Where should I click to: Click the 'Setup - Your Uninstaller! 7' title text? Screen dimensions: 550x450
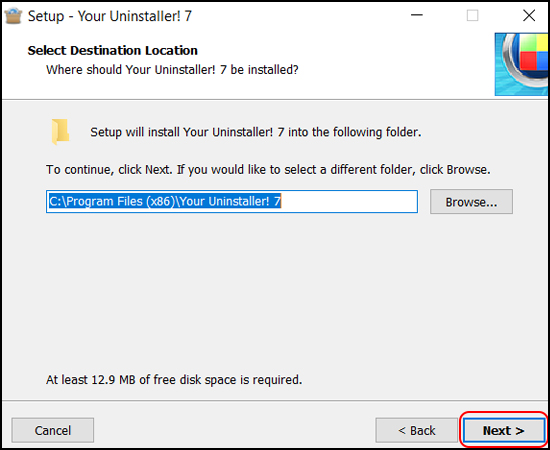(x=110, y=16)
